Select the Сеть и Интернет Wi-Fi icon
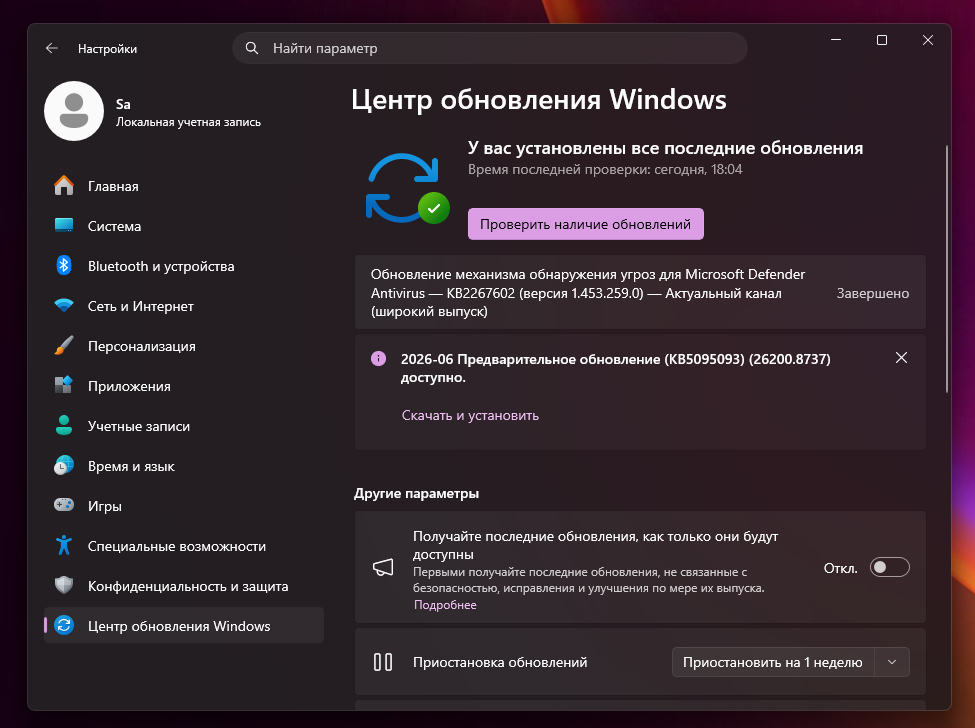Screen dimensions: 975x728 click(63, 306)
